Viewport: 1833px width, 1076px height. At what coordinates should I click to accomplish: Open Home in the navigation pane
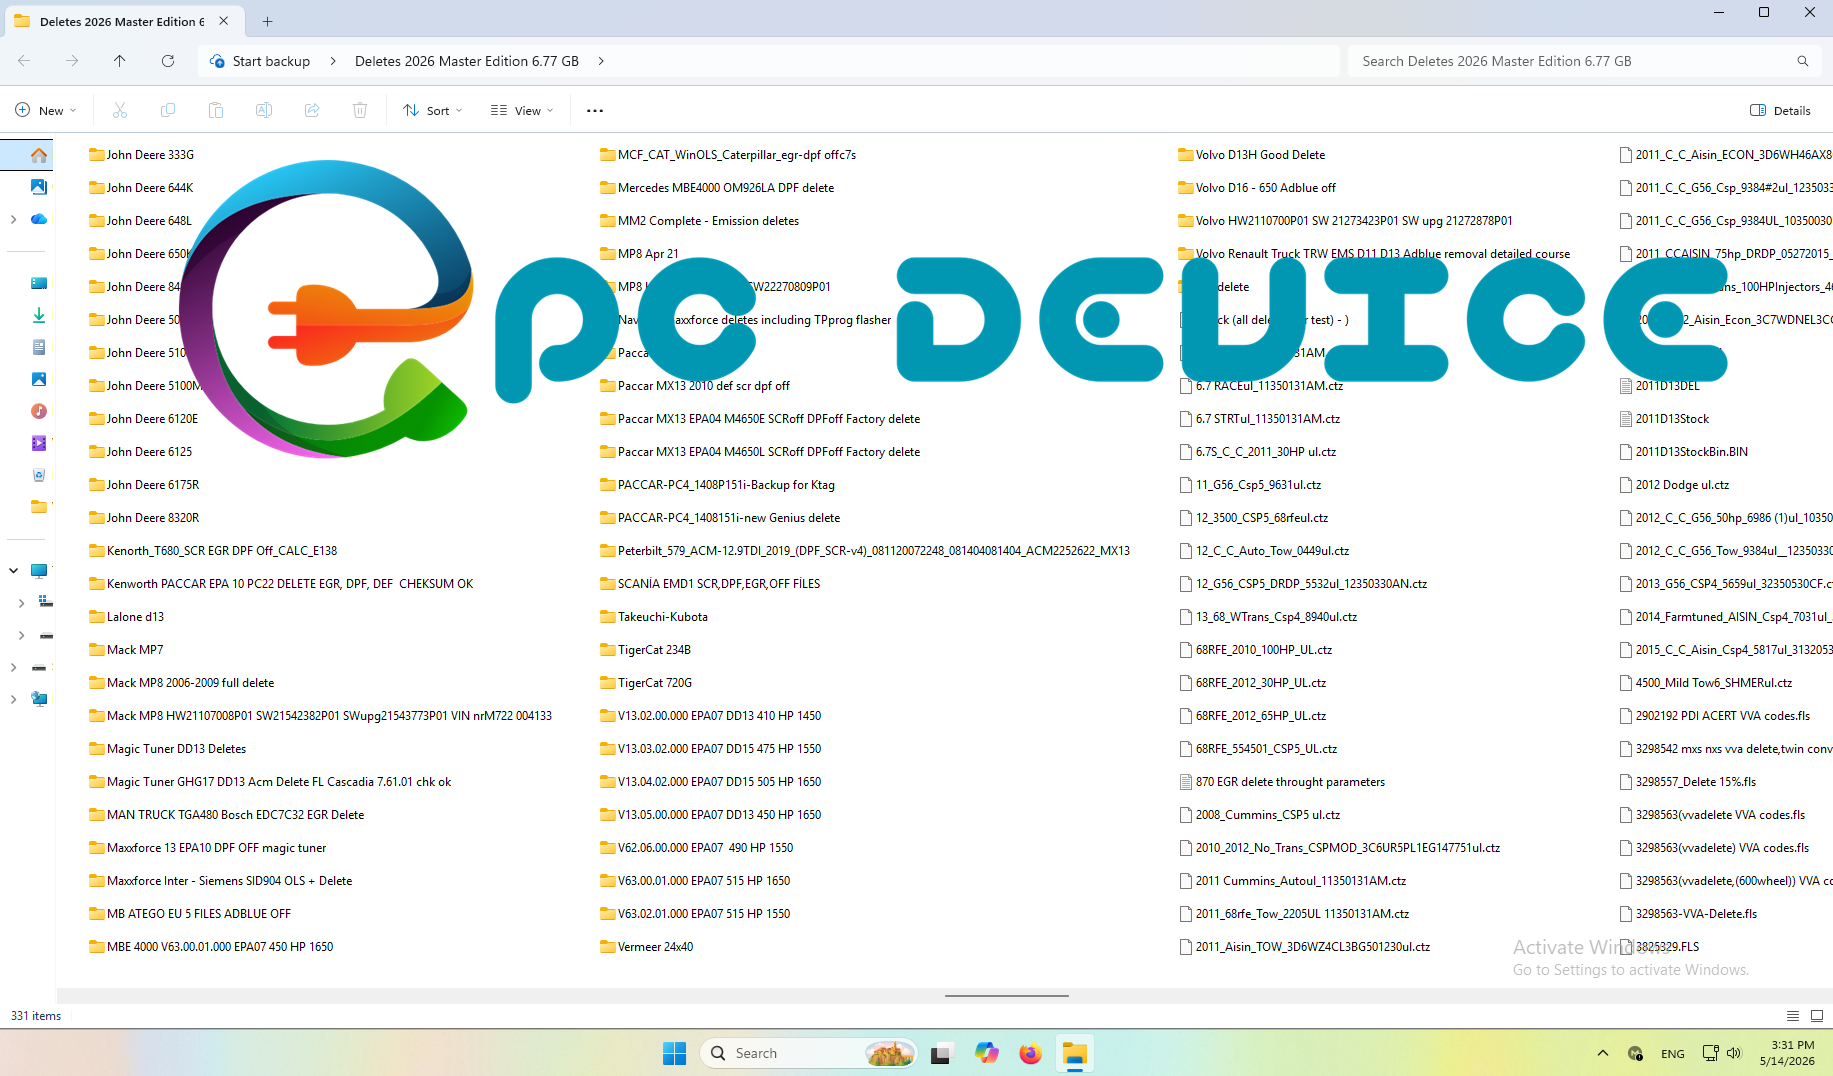(x=39, y=155)
